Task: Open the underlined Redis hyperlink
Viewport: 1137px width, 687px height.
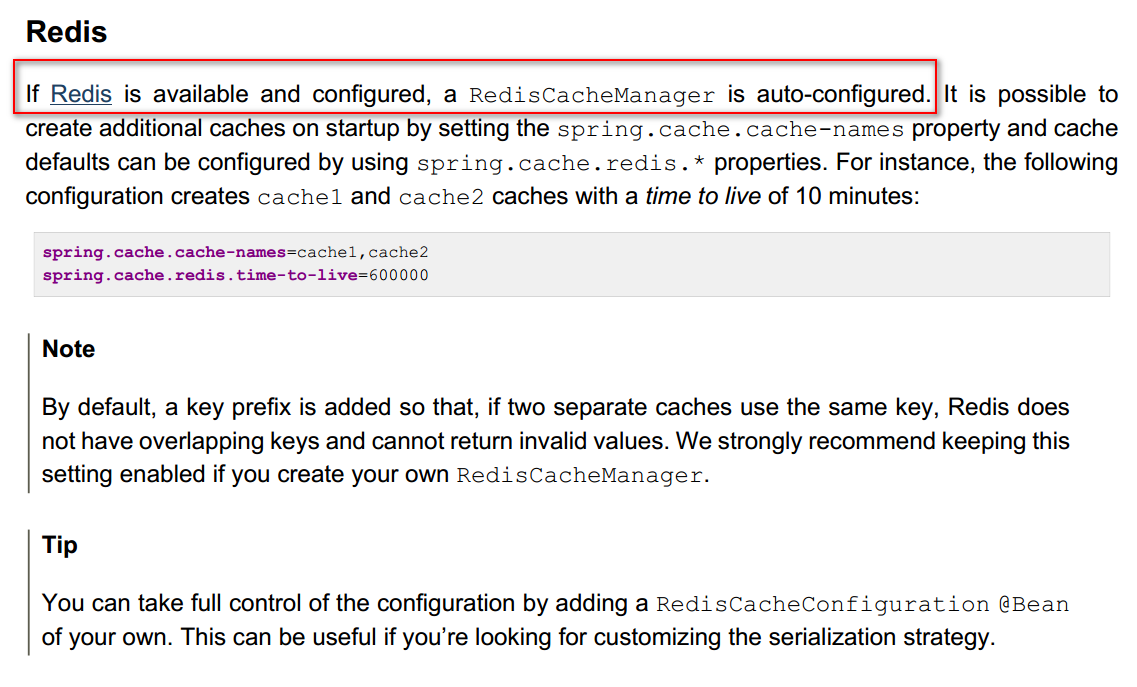Action: (x=81, y=94)
